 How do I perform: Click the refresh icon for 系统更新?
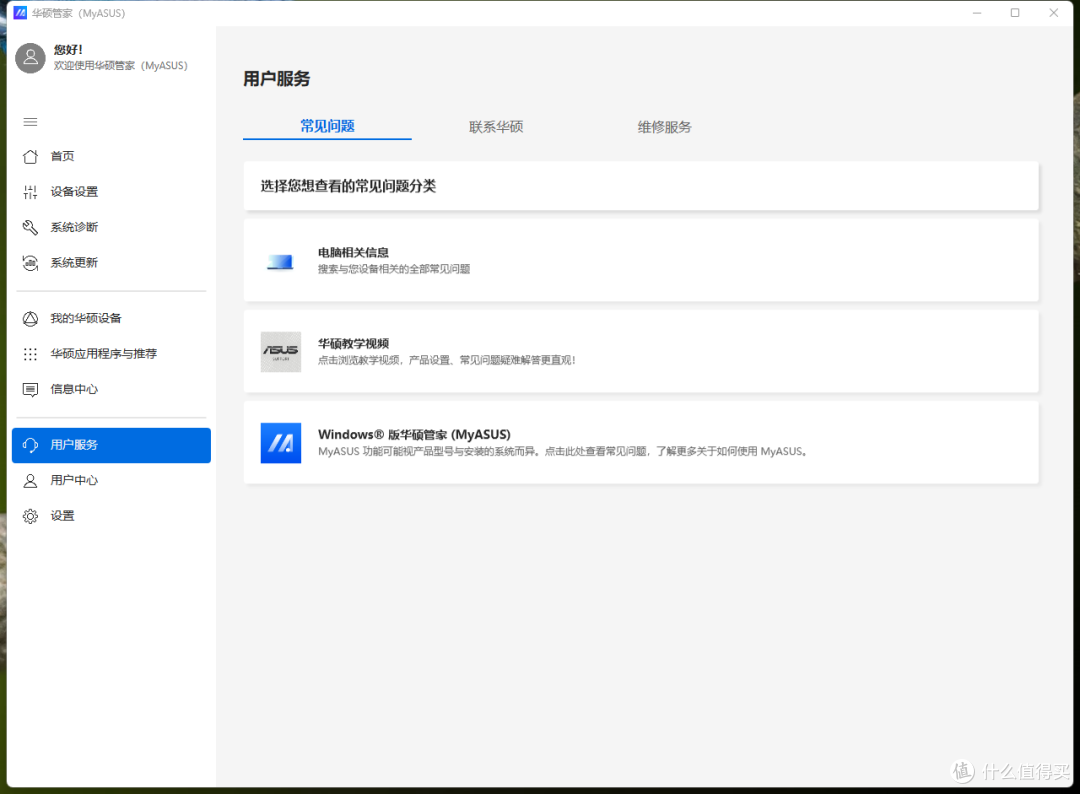click(30, 263)
